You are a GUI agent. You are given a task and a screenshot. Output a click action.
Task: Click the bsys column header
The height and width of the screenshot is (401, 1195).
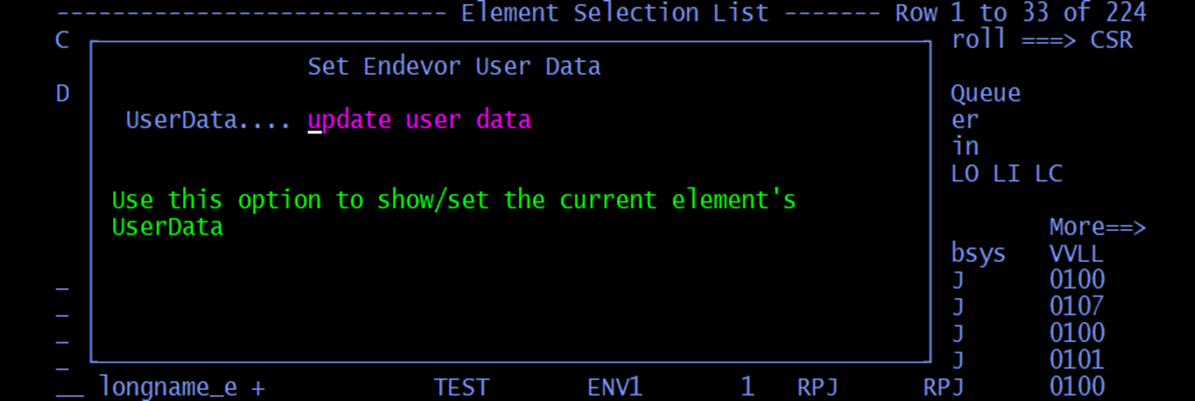click(x=977, y=253)
